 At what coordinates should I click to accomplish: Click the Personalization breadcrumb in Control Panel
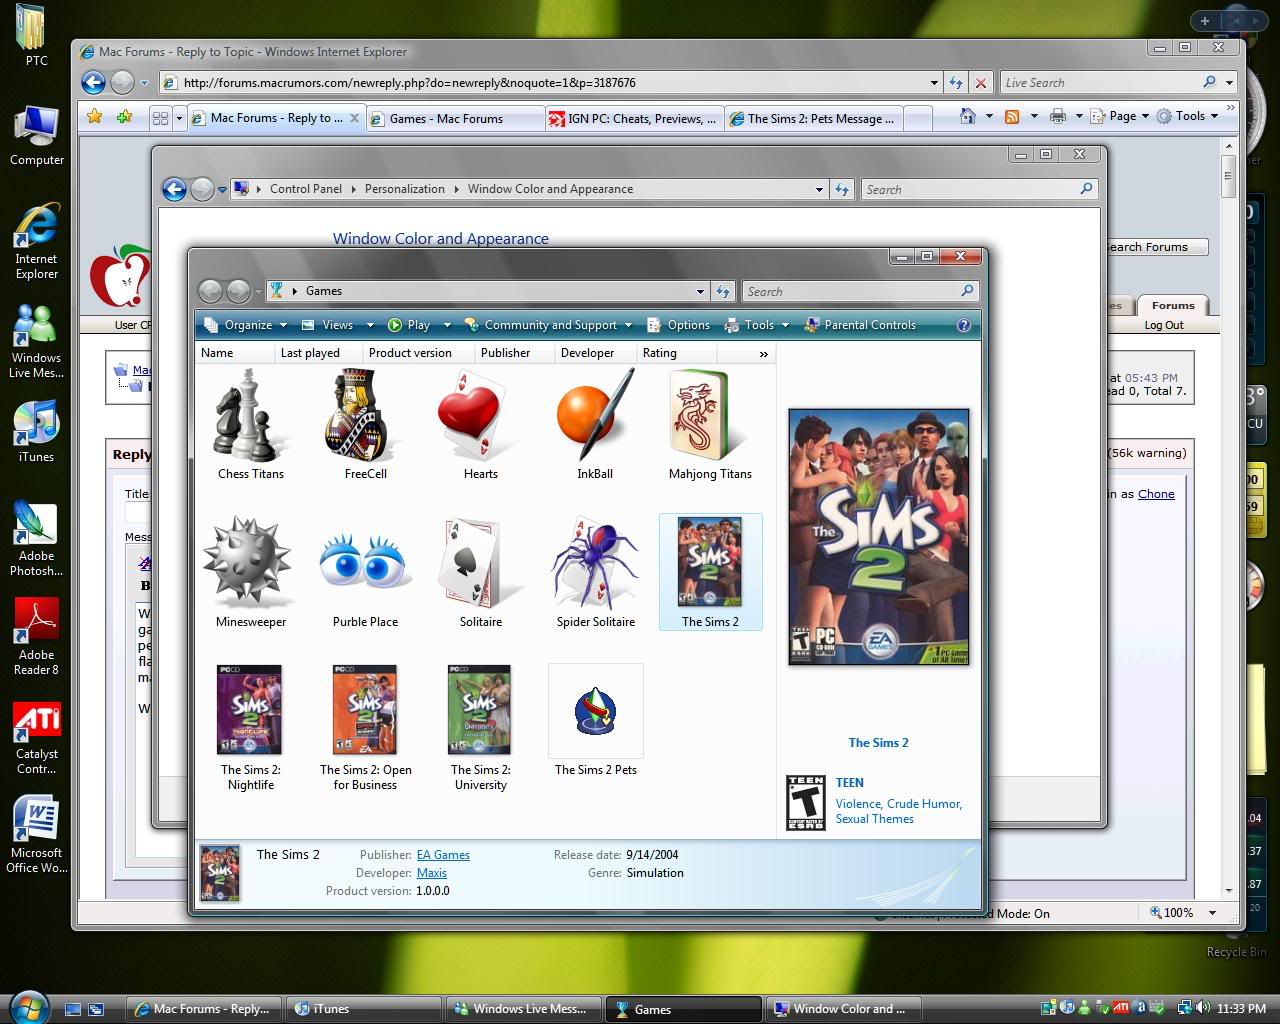pyautogui.click(x=404, y=189)
